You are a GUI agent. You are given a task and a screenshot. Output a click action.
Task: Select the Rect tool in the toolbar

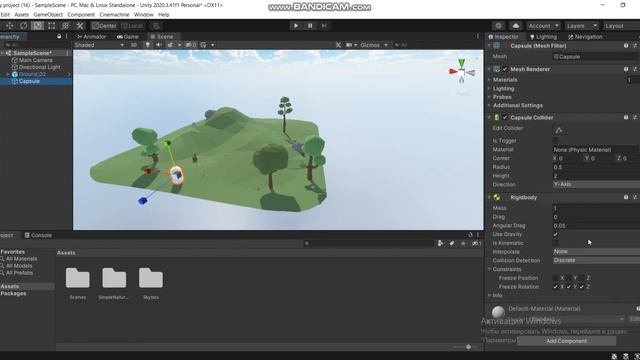pos(51,26)
